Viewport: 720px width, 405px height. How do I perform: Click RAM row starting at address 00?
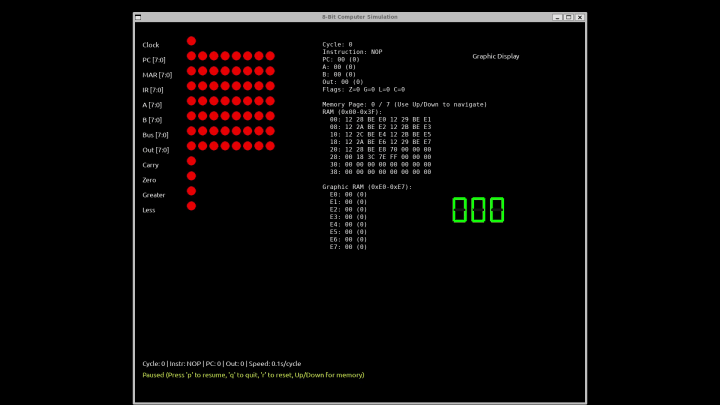[380, 119]
